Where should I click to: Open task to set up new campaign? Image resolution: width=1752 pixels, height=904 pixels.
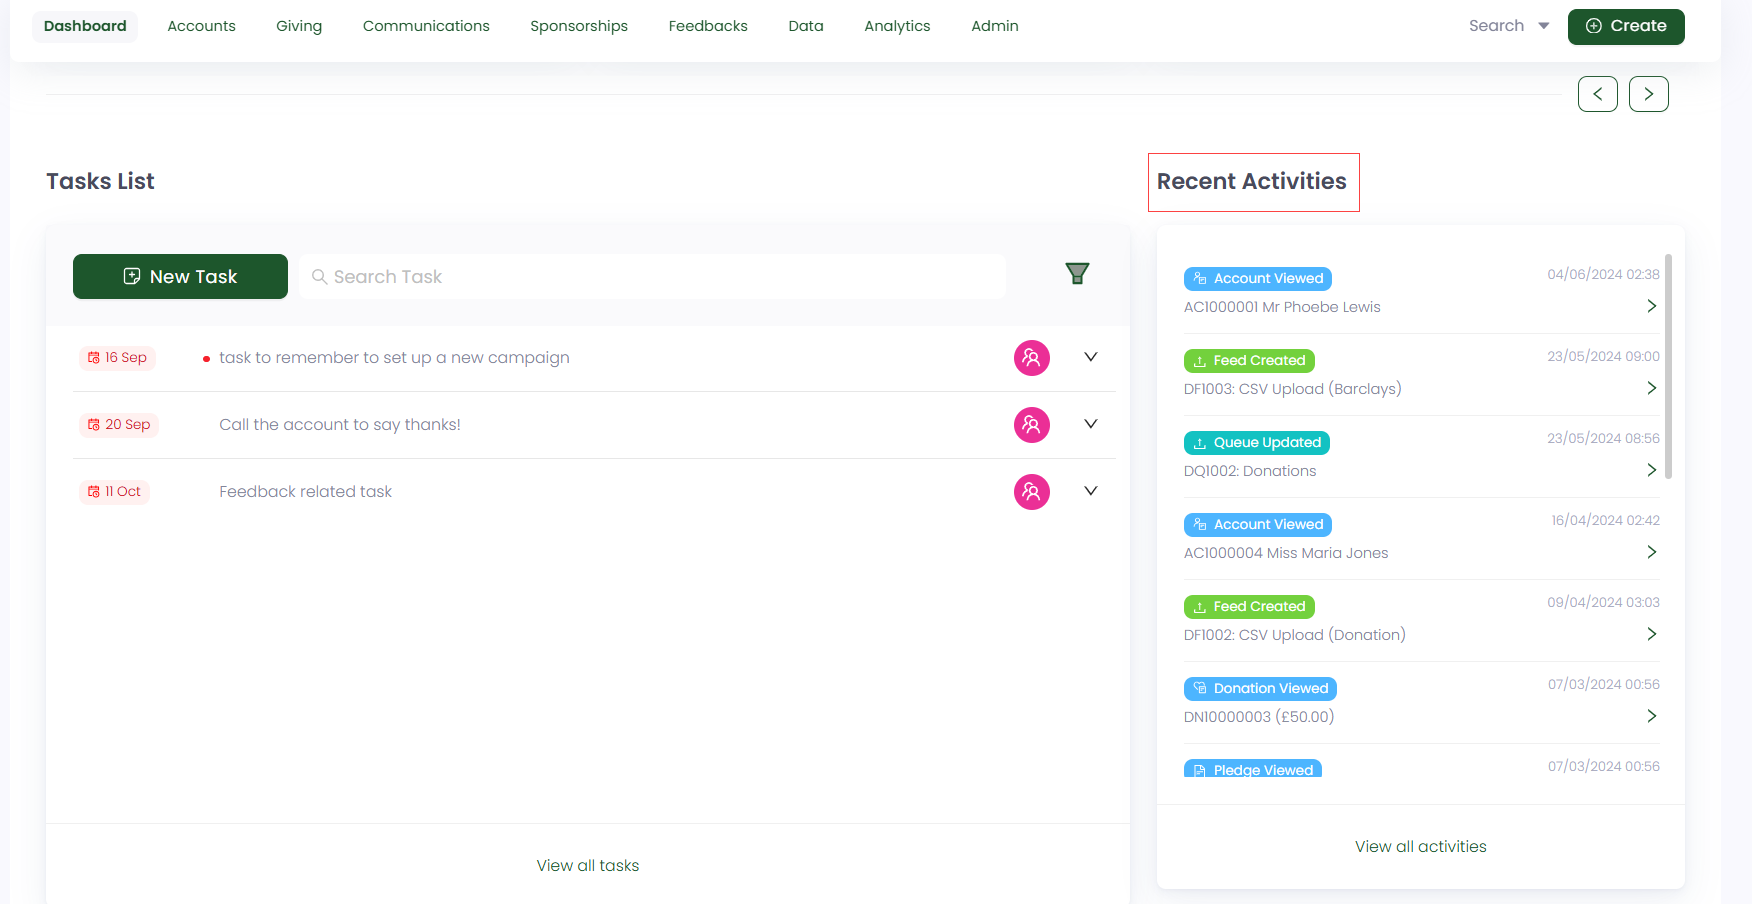coord(394,358)
